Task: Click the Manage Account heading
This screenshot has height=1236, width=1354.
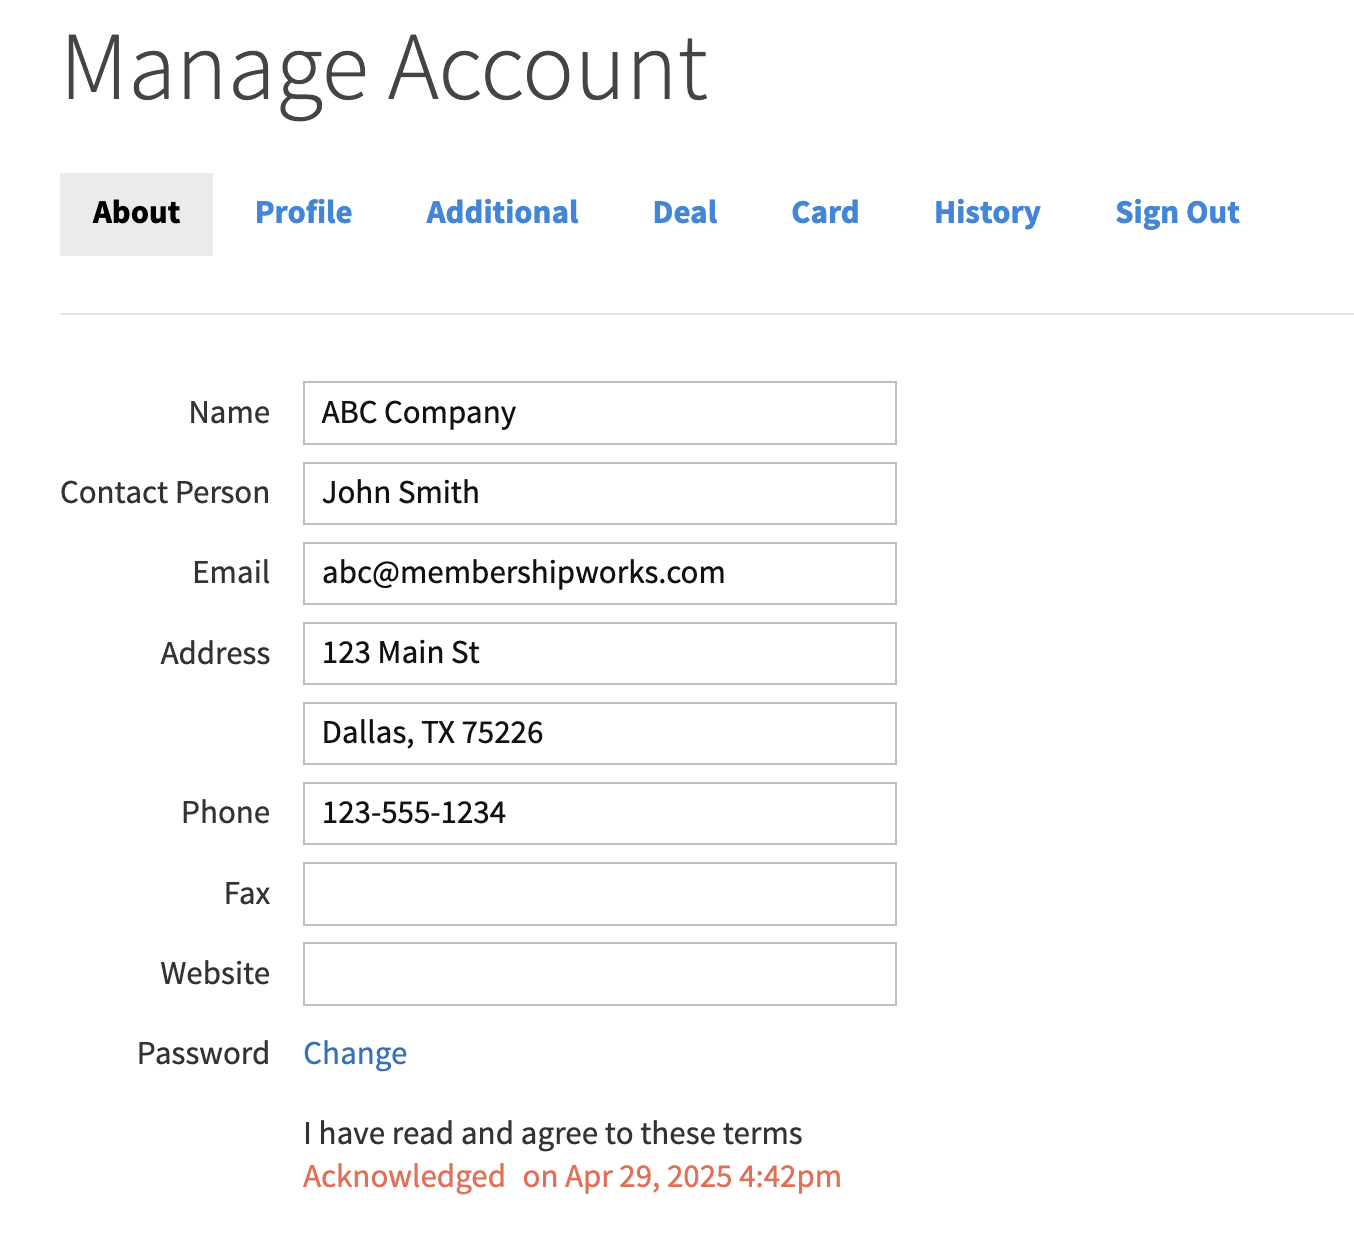Action: 385,68
